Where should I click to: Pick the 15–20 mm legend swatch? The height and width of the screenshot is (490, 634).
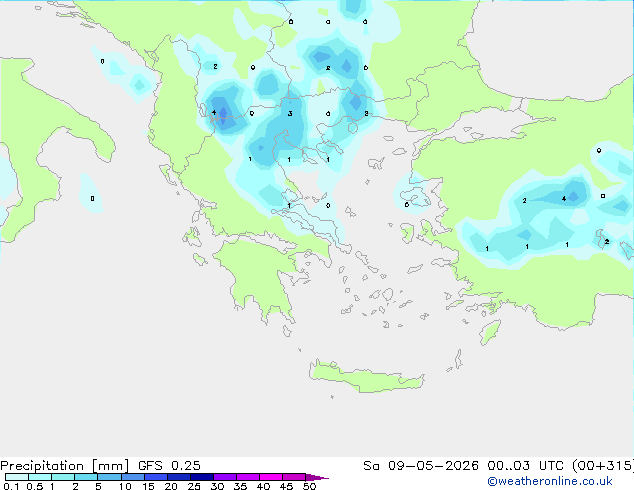(155, 477)
